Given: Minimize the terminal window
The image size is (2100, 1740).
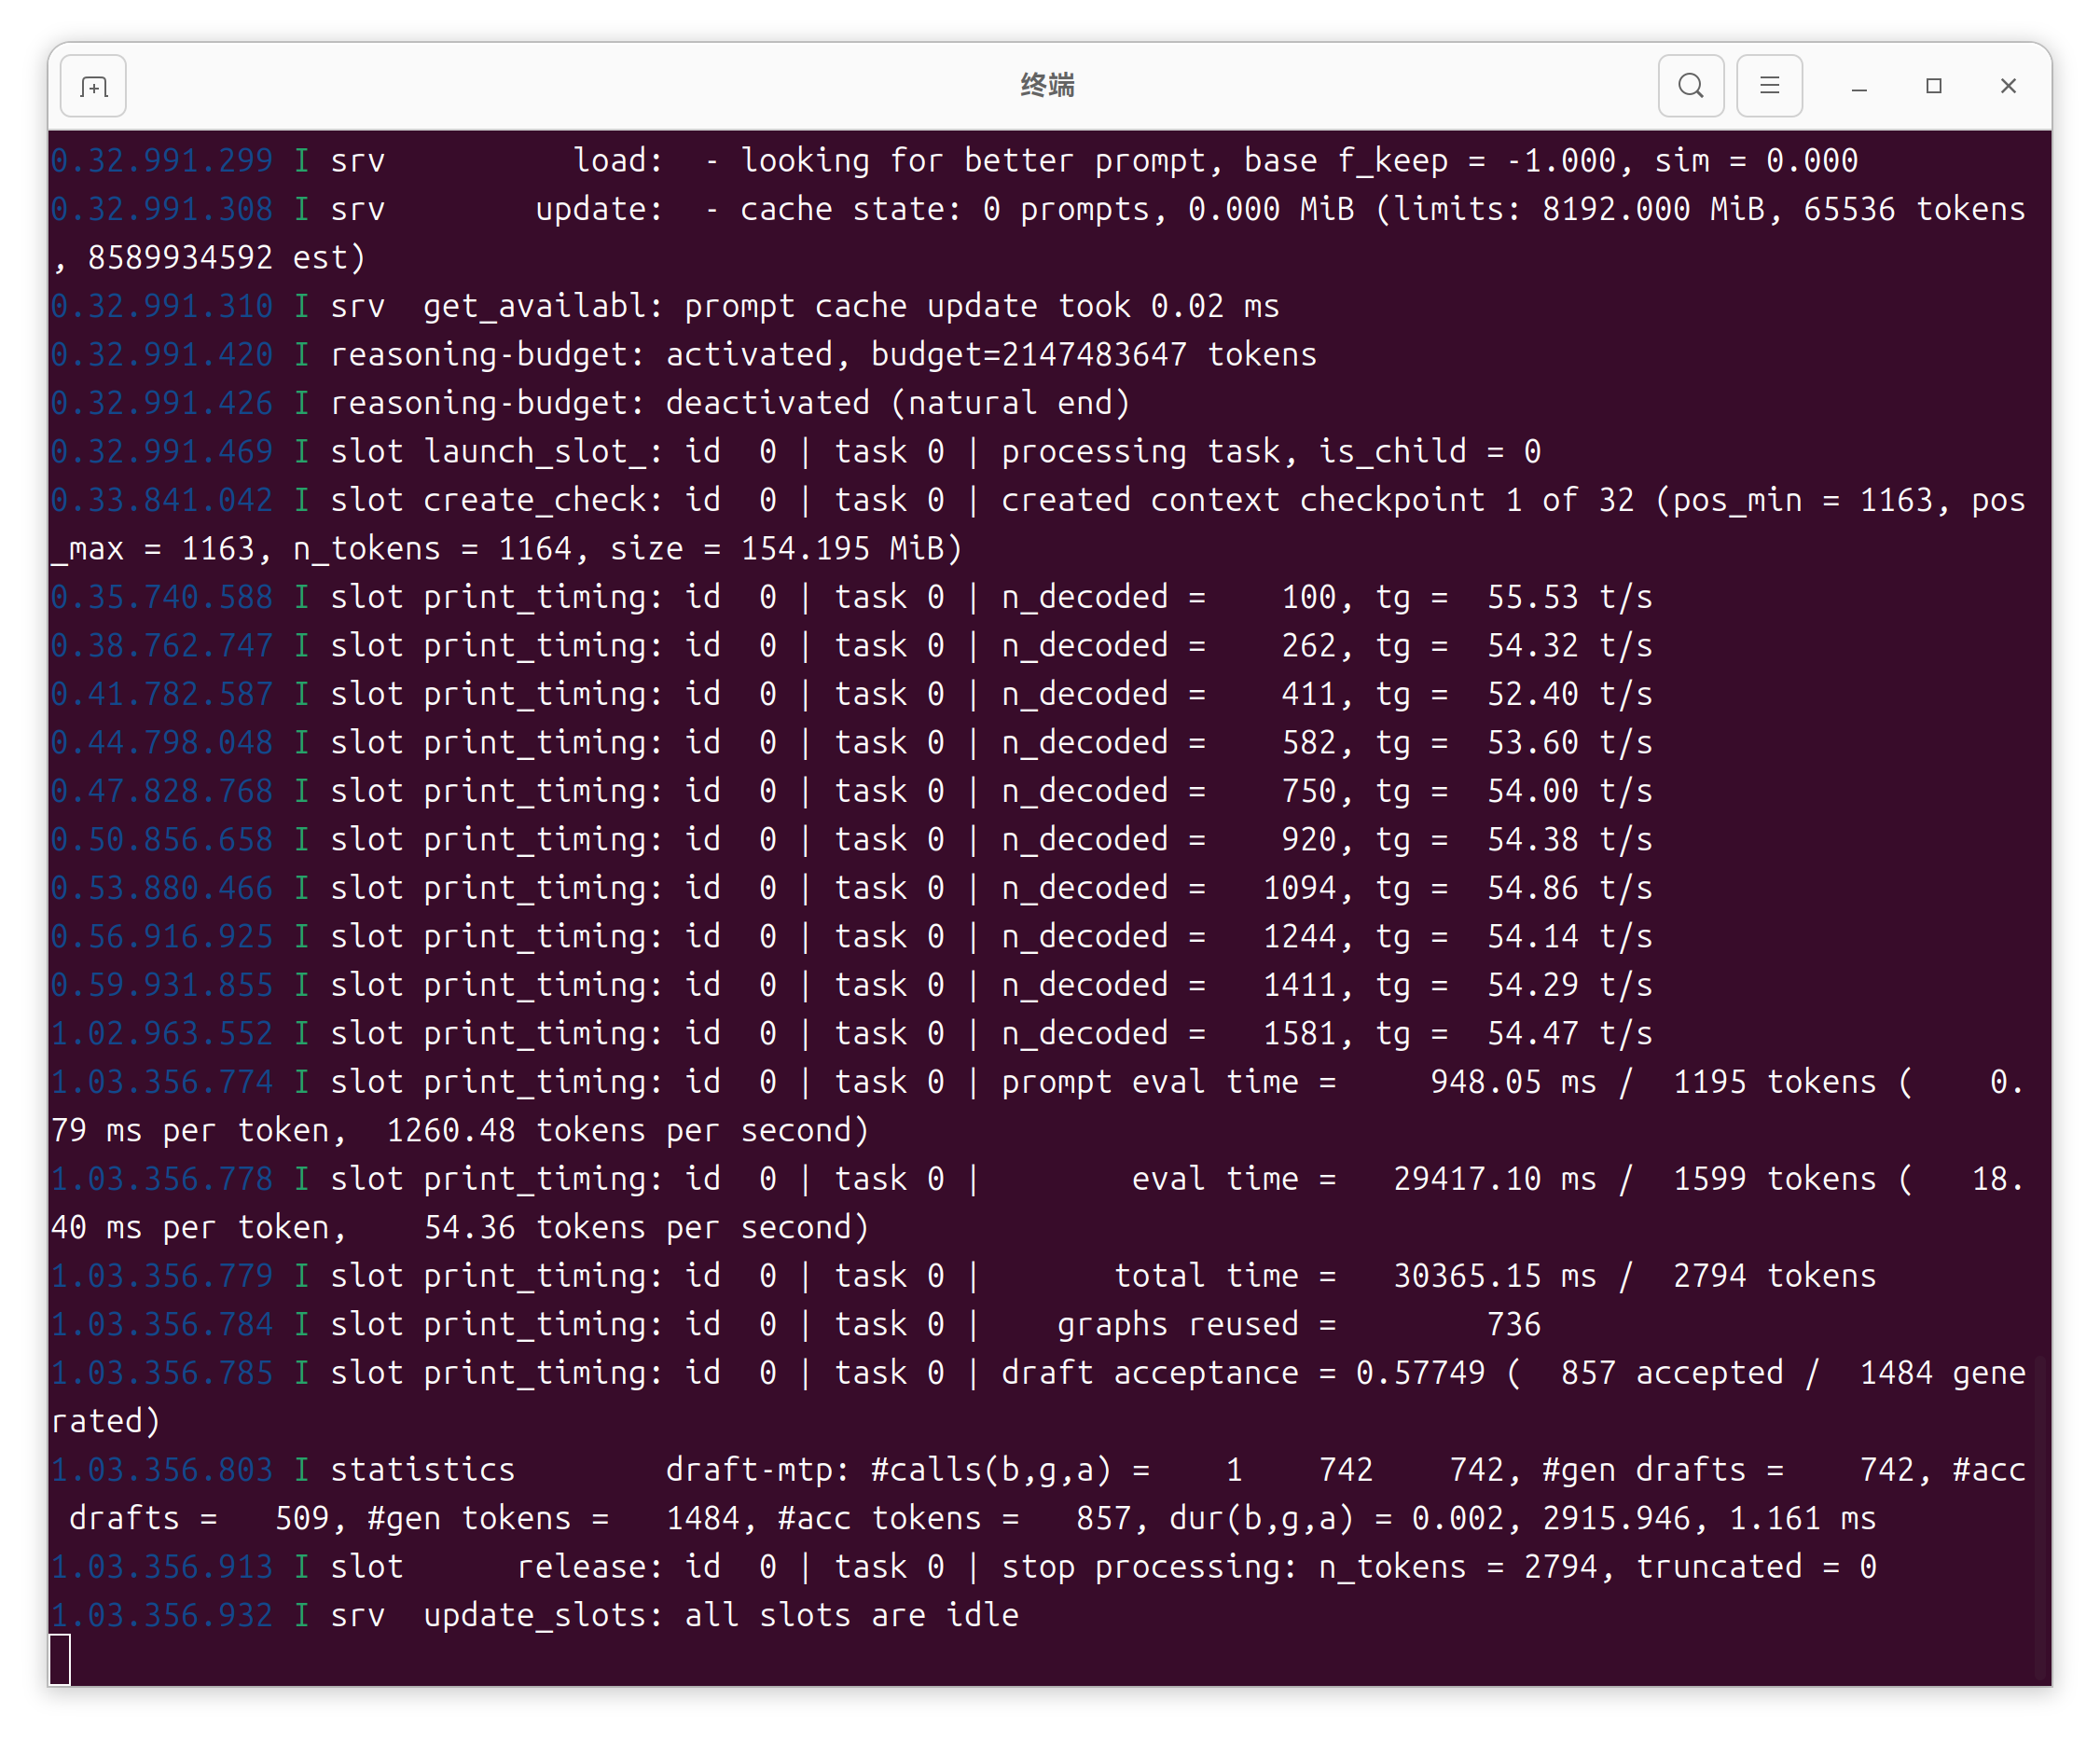Looking at the screenshot, I should [x=1859, y=87].
